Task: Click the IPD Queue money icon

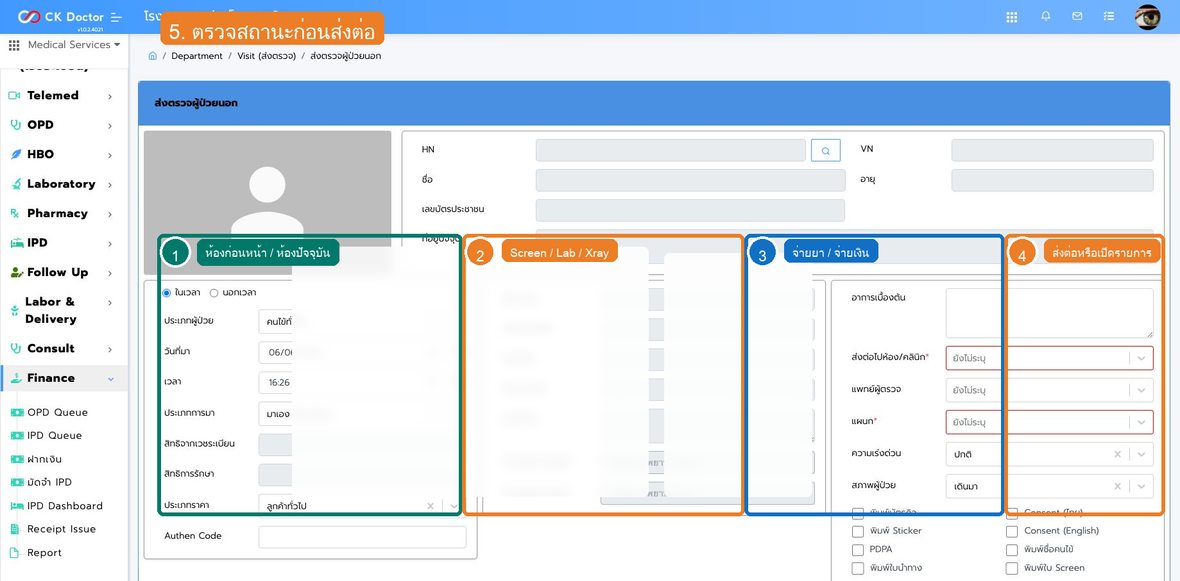Action: pos(16,436)
